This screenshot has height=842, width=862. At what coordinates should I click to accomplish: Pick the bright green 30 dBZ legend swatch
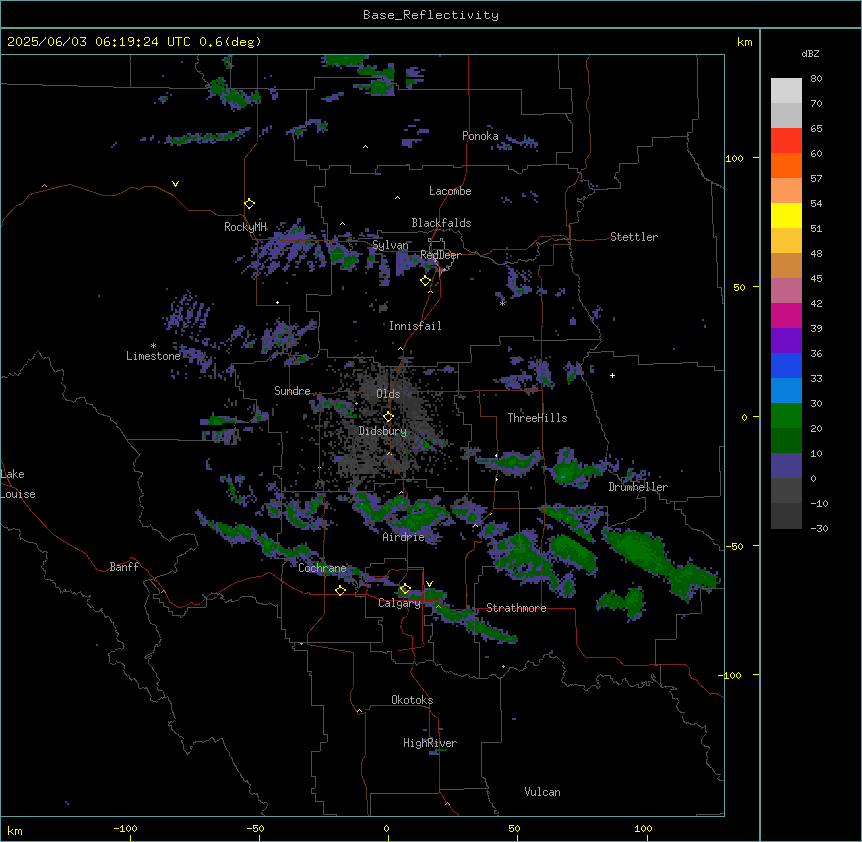pyautogui.click(x=786, y=416)
